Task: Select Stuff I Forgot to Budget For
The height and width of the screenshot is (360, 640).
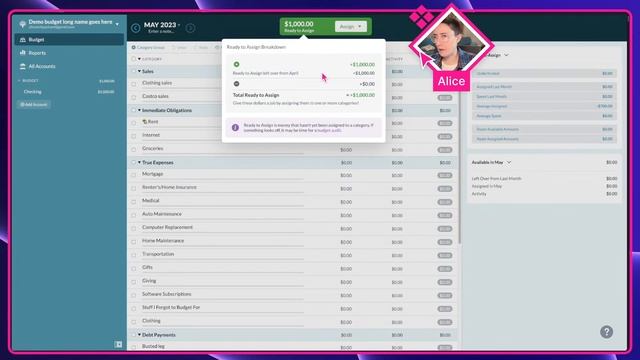Action: (292, 308)
